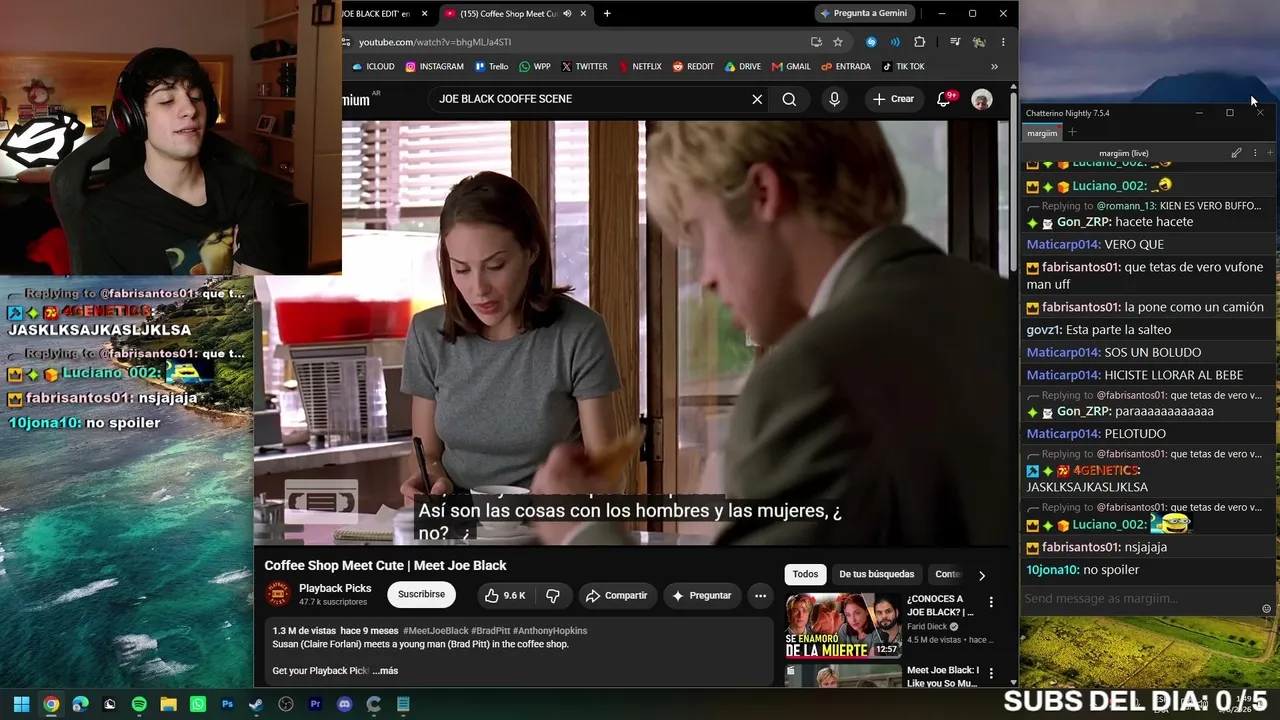Open the SE ENAMORÓ DE LA MUERTE thumbnail

[843, 626]
